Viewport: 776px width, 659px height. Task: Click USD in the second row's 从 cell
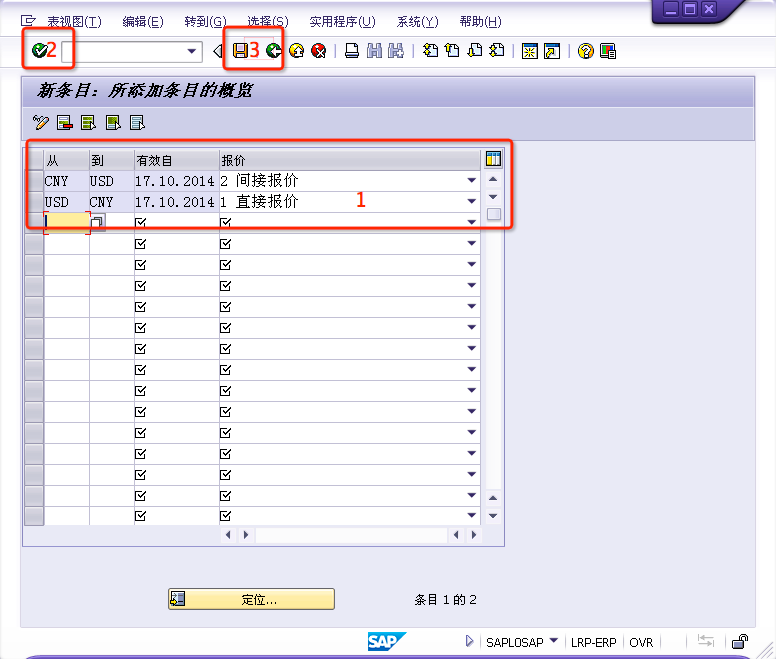pos(56,202)
